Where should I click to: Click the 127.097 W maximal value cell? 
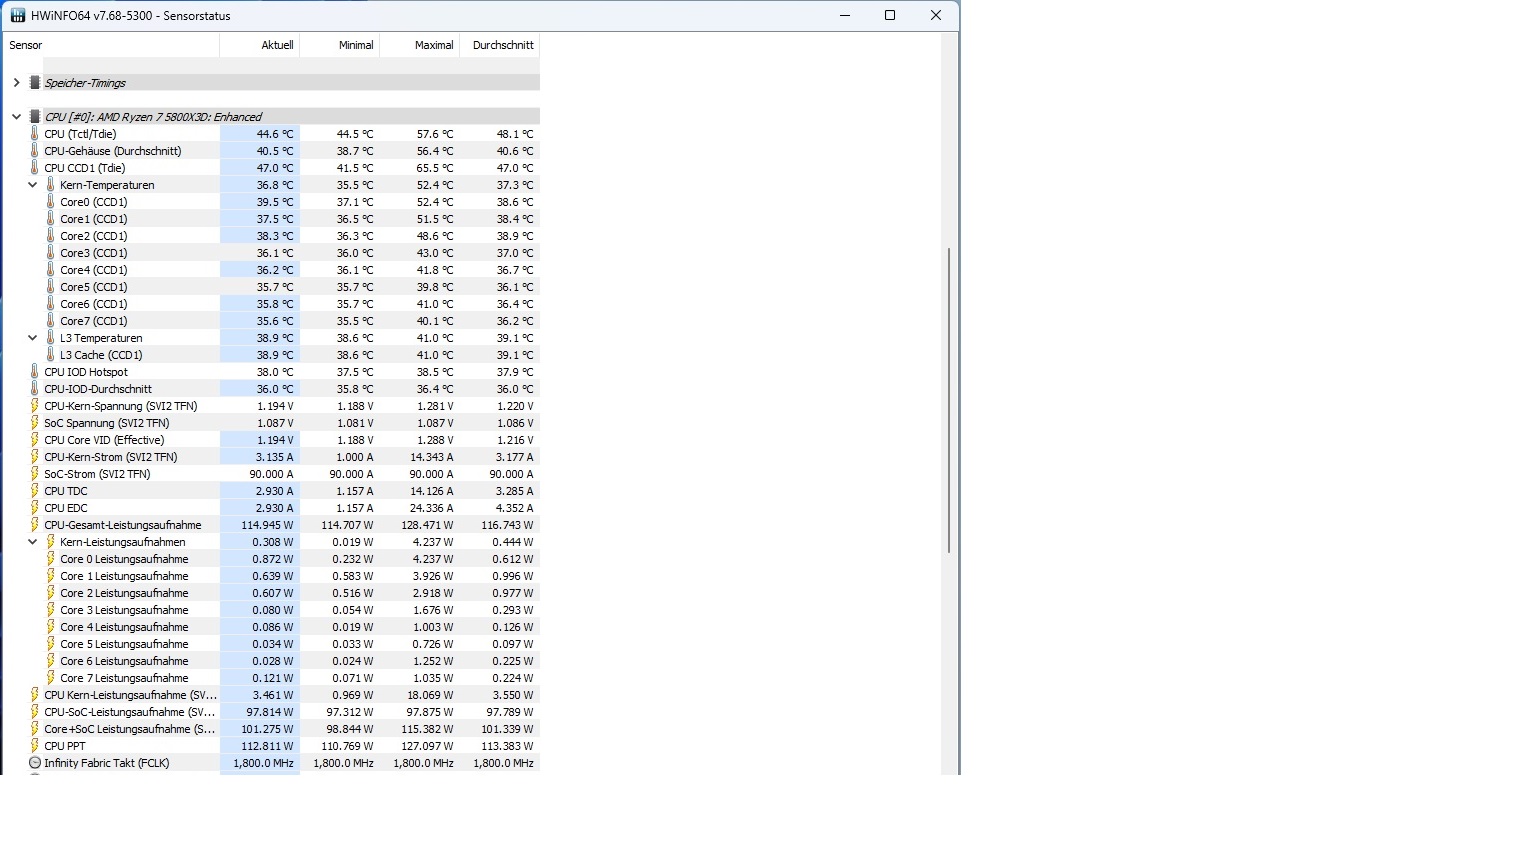coord(420,746)
